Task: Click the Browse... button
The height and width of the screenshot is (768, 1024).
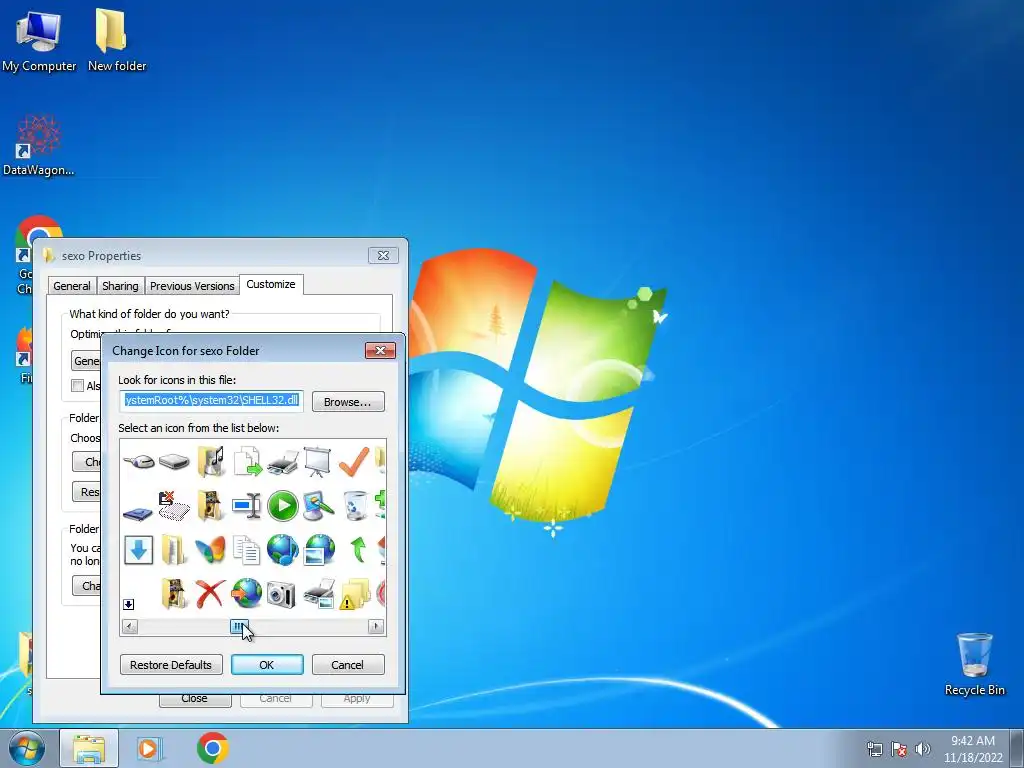Action: click(348, 402)
